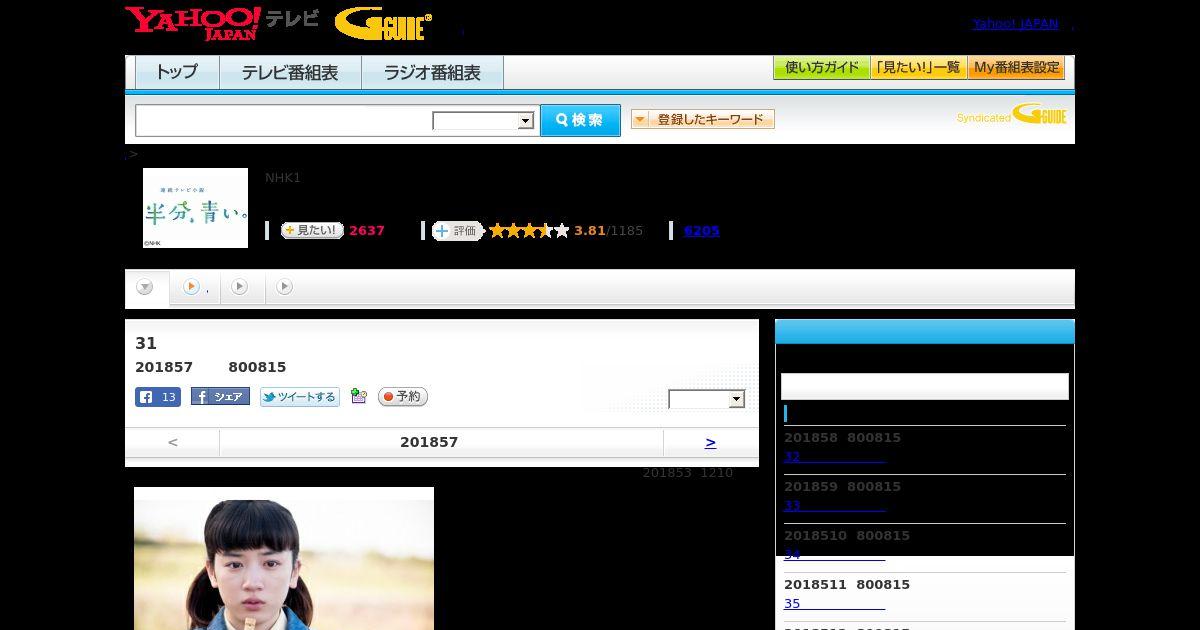
Task: Open the dropdown beside episode title
Action: (x=707, y=399)
